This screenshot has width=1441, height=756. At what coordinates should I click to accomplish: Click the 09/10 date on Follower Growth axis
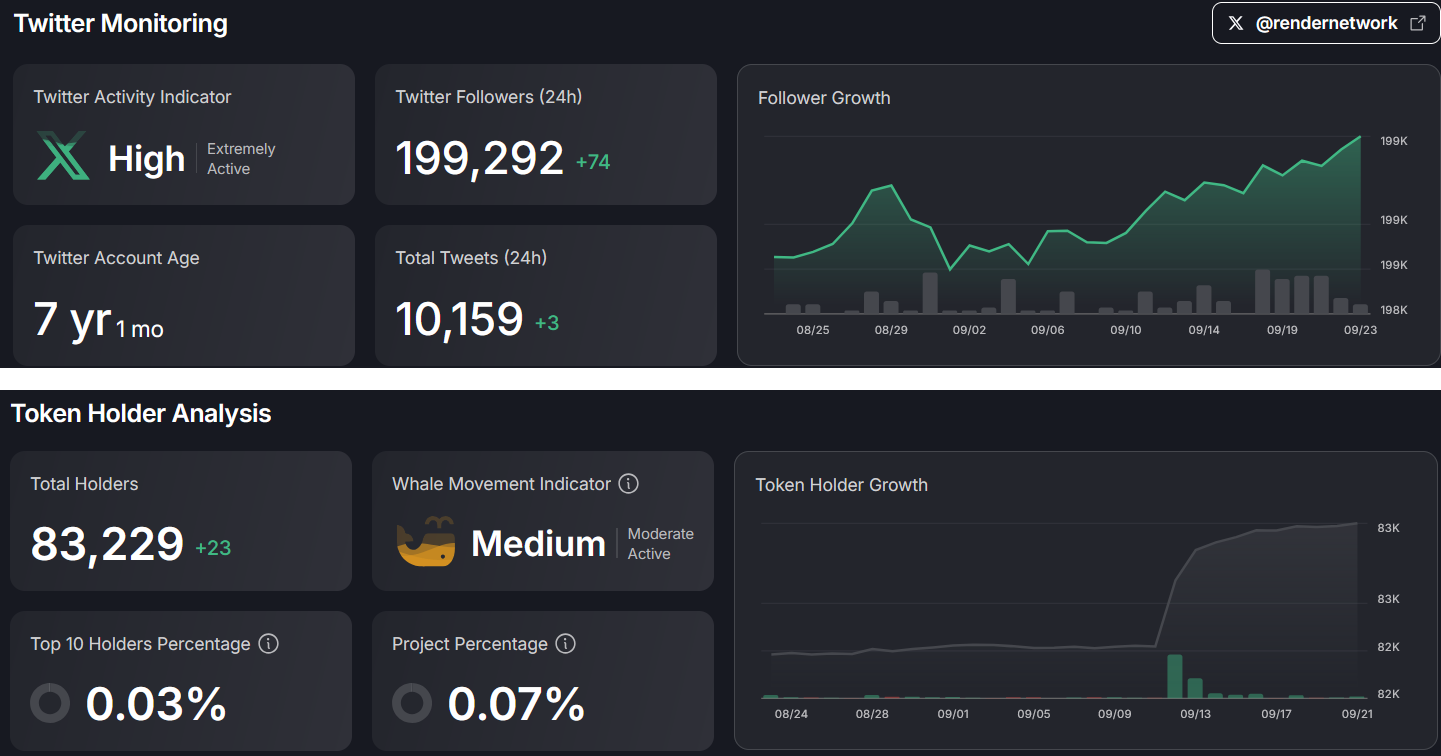pos(1125,330)
